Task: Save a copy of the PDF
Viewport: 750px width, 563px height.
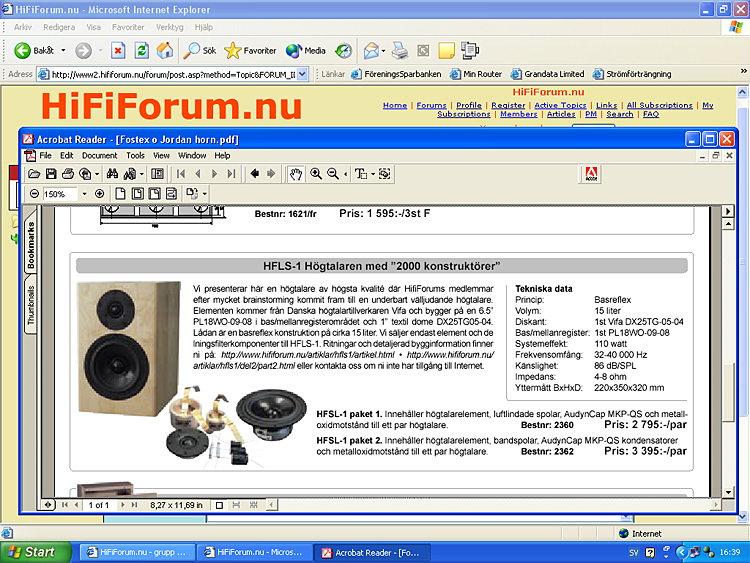Action: point(51,174)
